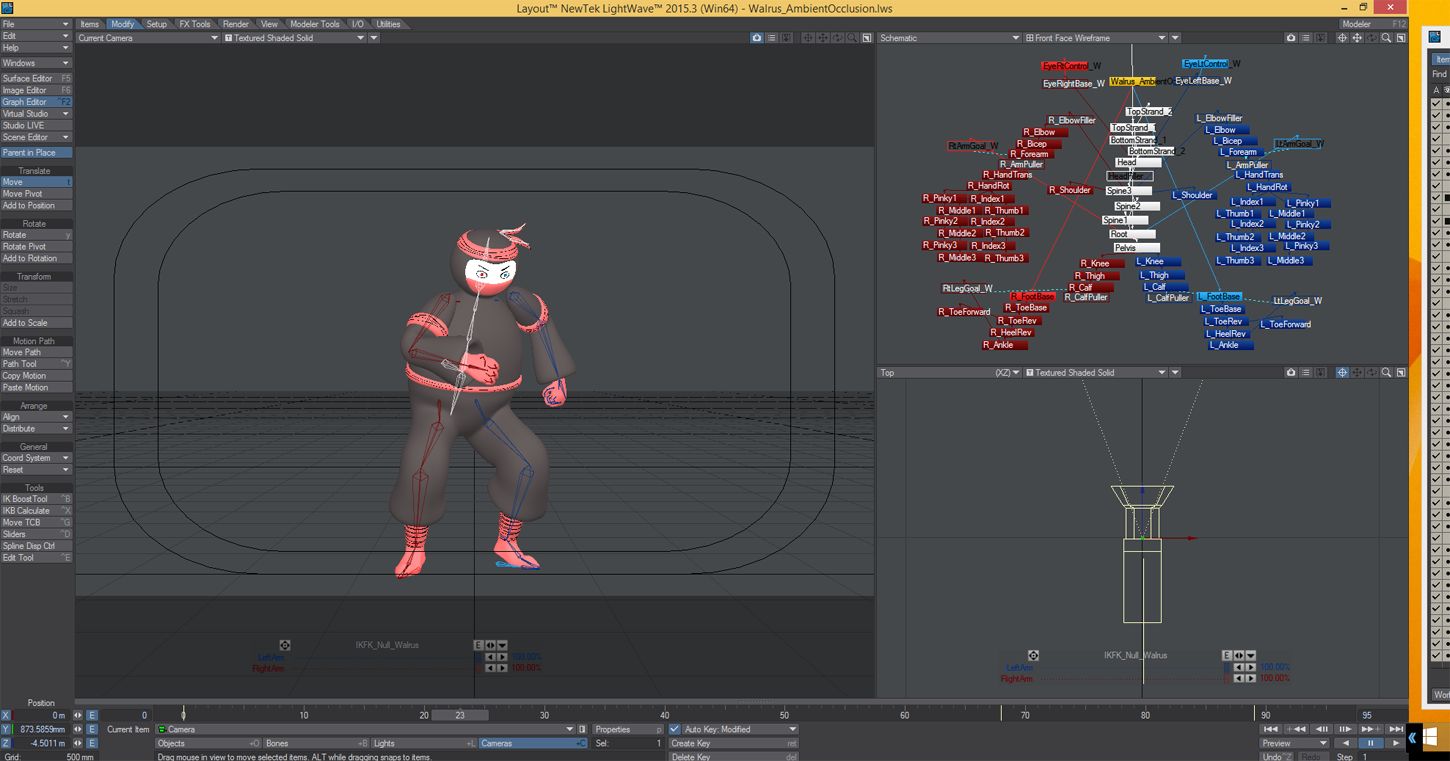1450x761 pixels.
Task: Open the Front Face Wireframe display dropdown
Action: point(1095,38)
